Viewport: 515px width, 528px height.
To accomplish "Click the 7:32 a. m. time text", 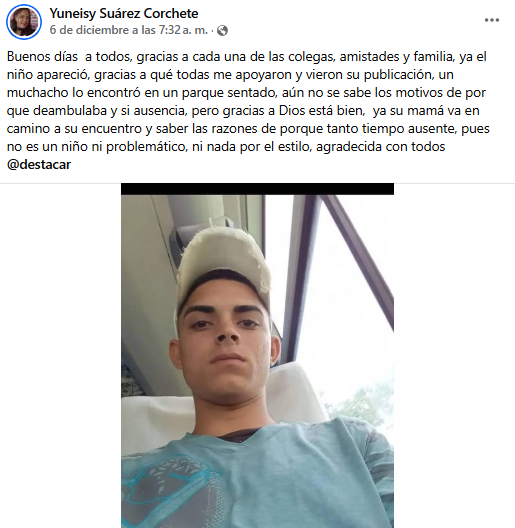I will tap(183, 30).
